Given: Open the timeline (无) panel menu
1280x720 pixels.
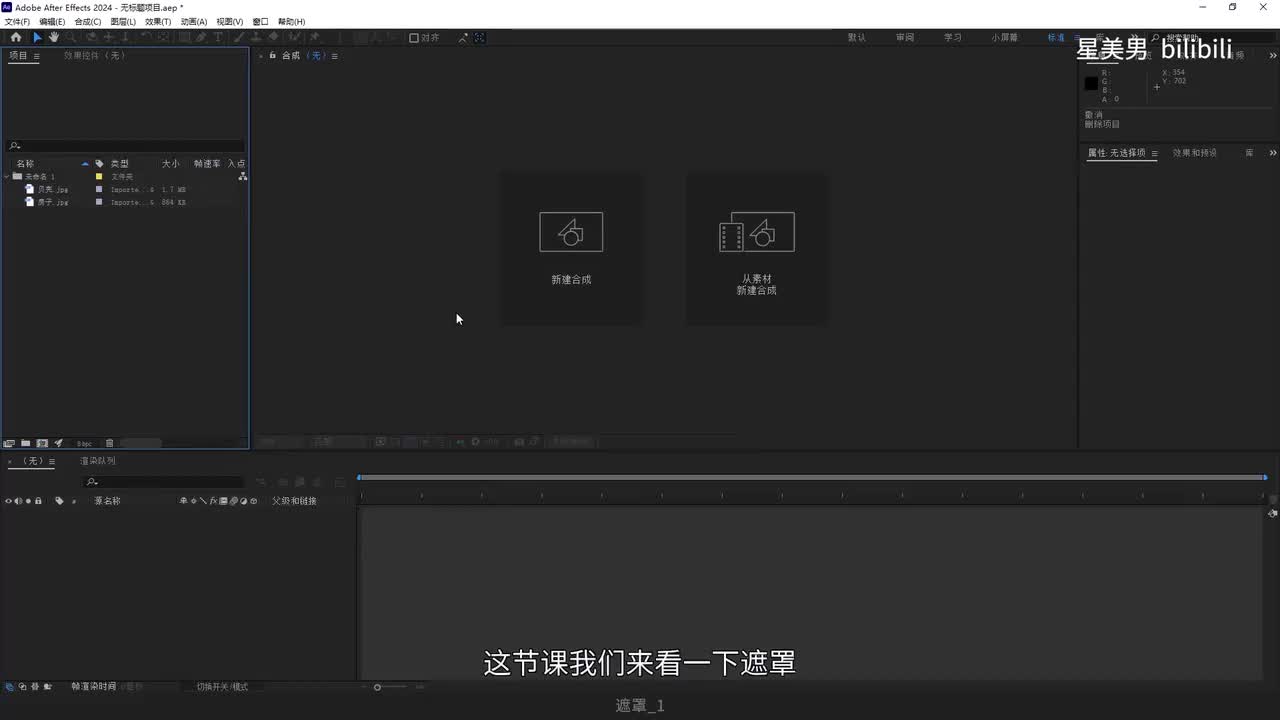Looking at the screenshot, I should pyautogui.click(x=52, y=461).
